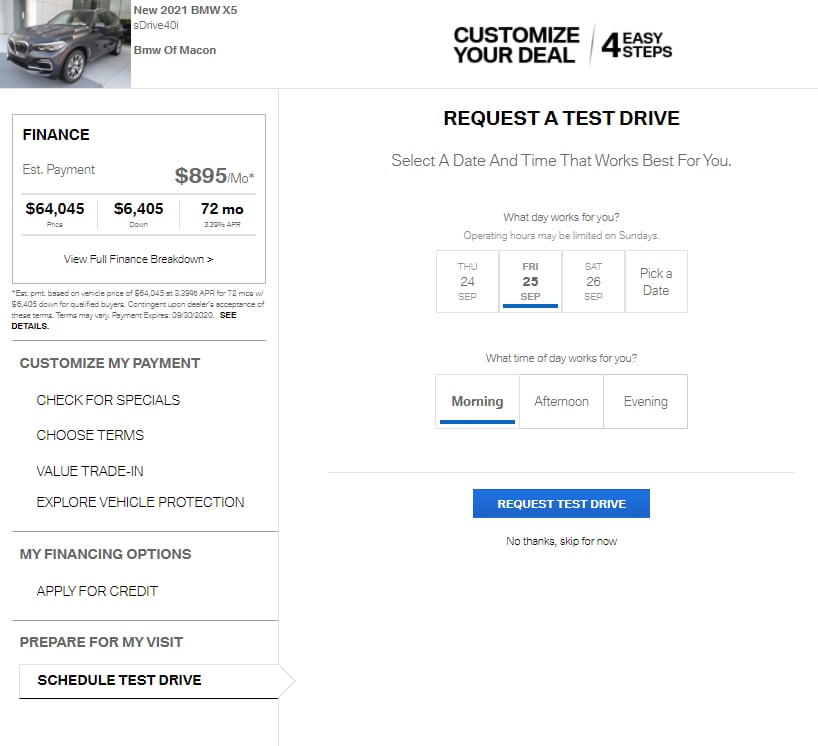818x746 pixels.
Task: Click the $64,045 price value
Action: (x=55, y=209)
